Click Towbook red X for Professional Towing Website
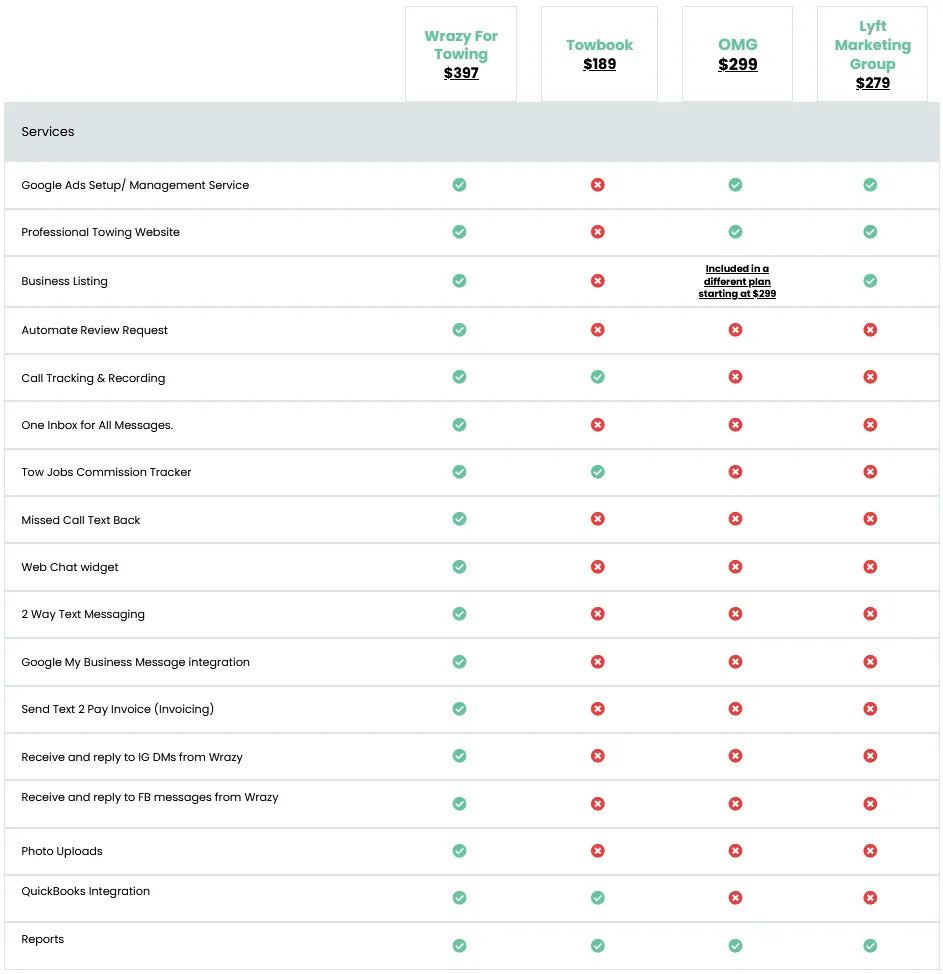The height and width of the screenshot is (974, 943). pos(598,232)
